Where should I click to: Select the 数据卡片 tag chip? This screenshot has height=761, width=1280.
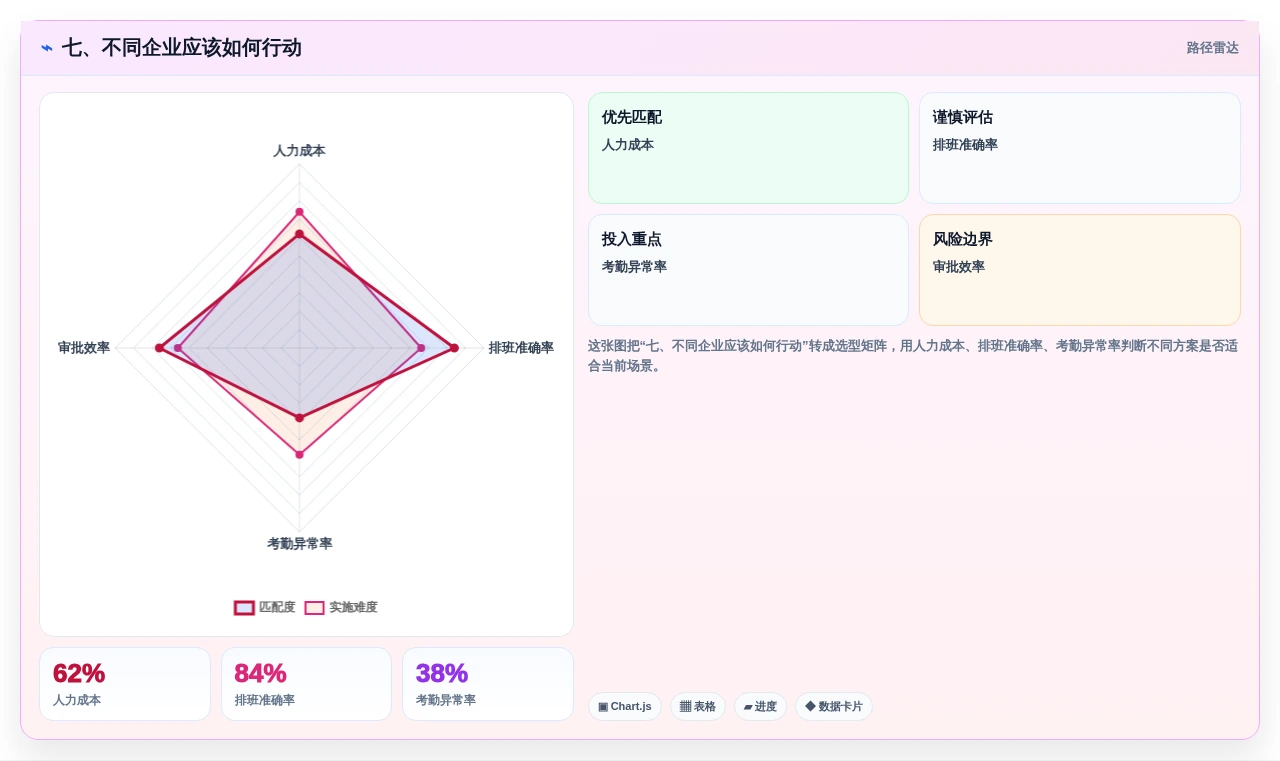coord(834,706)
